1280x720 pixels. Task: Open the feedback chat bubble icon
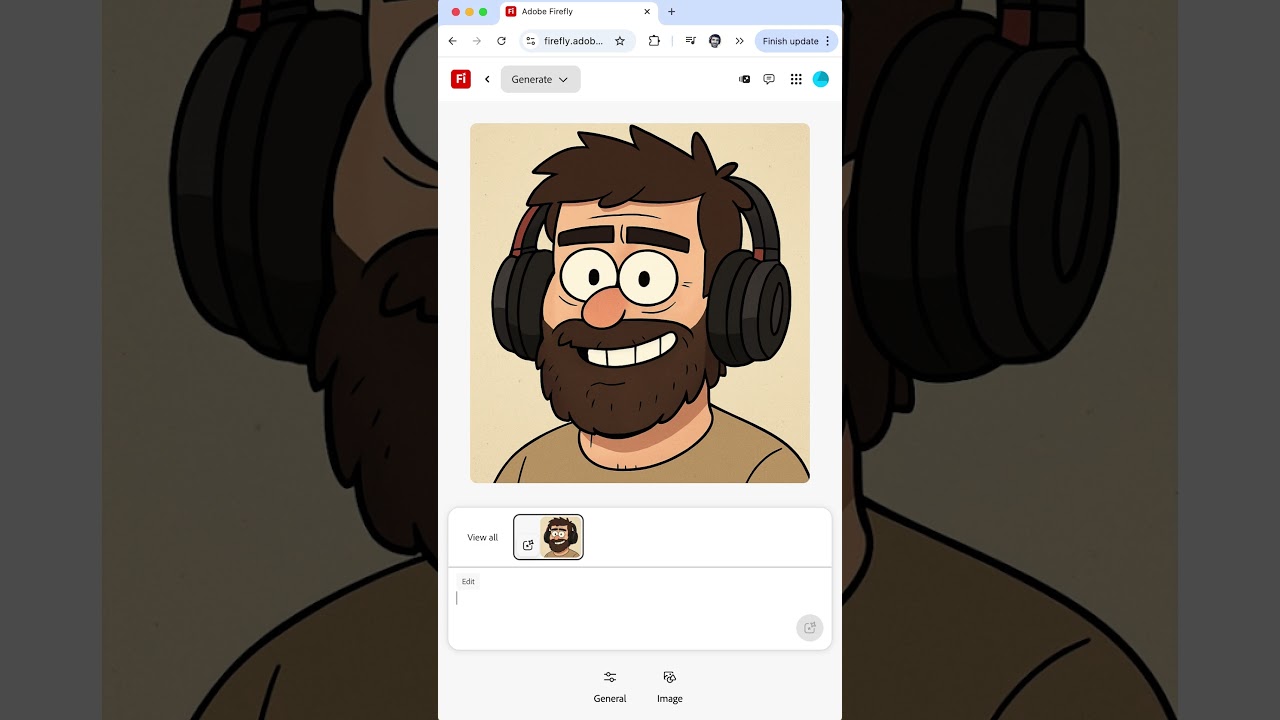pos(769,79)
